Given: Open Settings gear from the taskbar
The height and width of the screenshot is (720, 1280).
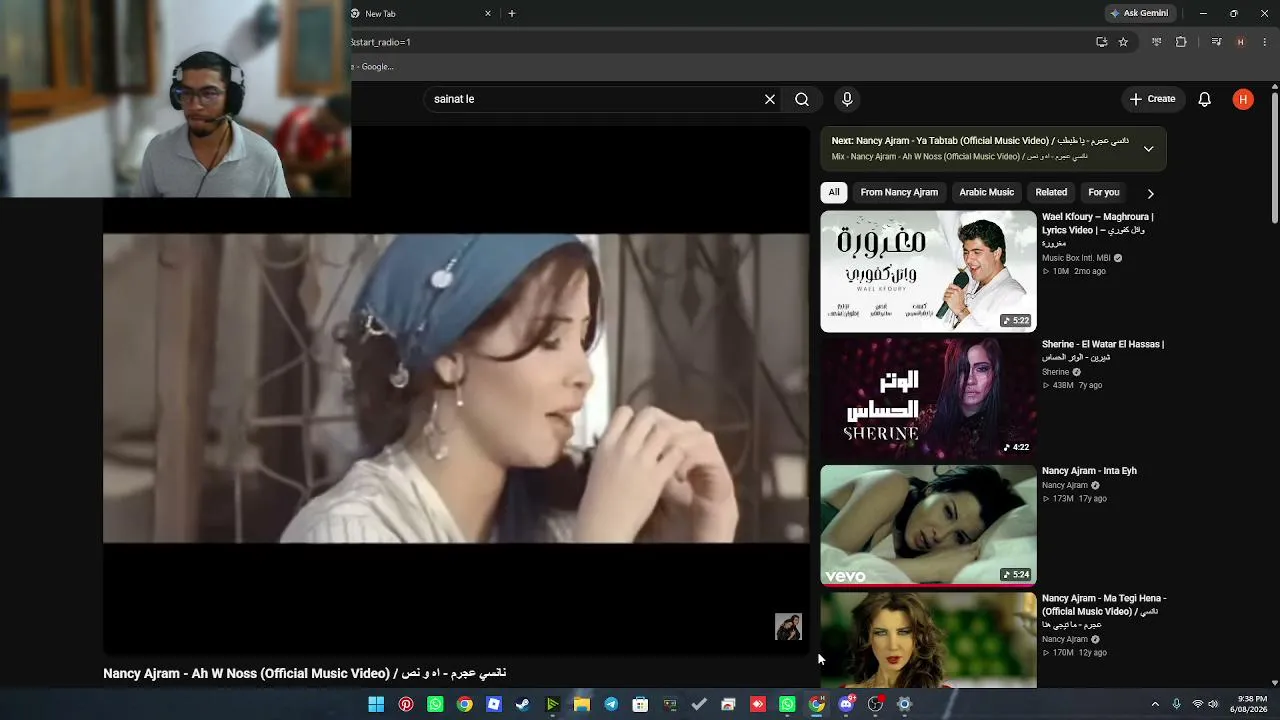Looking at the screenshot, I should pos(905,704).
